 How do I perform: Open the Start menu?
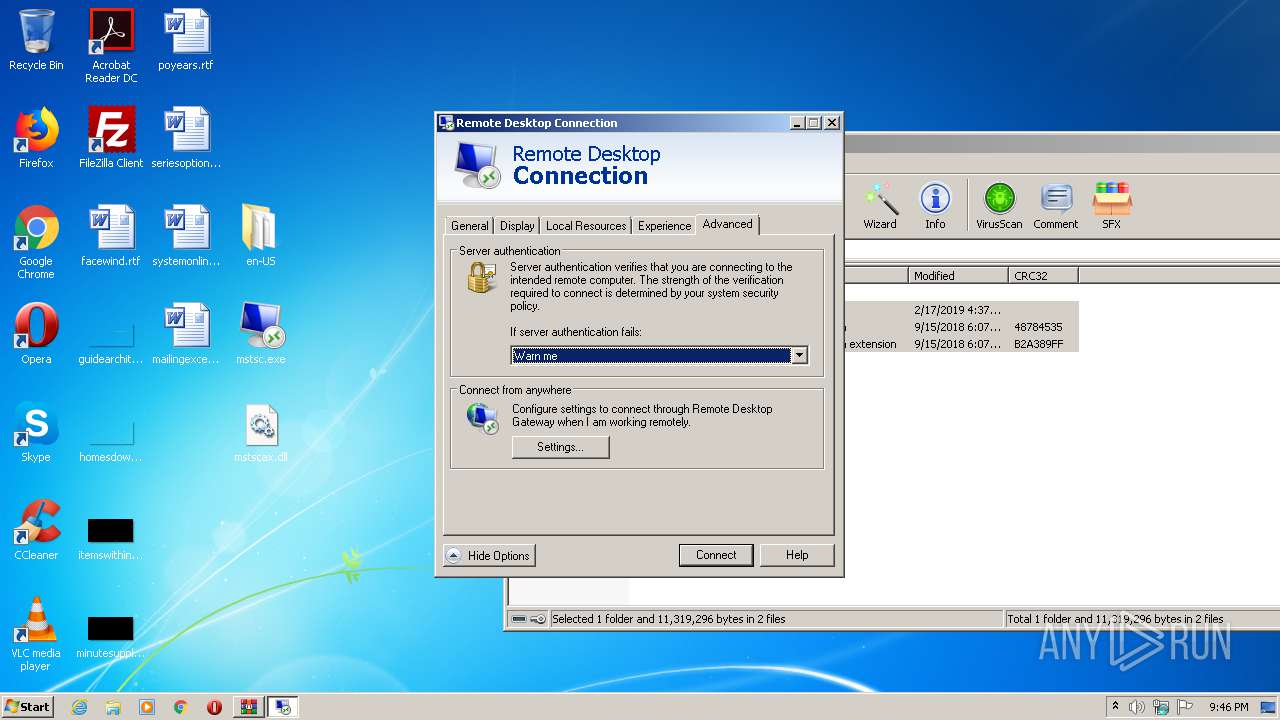point(27,707)
